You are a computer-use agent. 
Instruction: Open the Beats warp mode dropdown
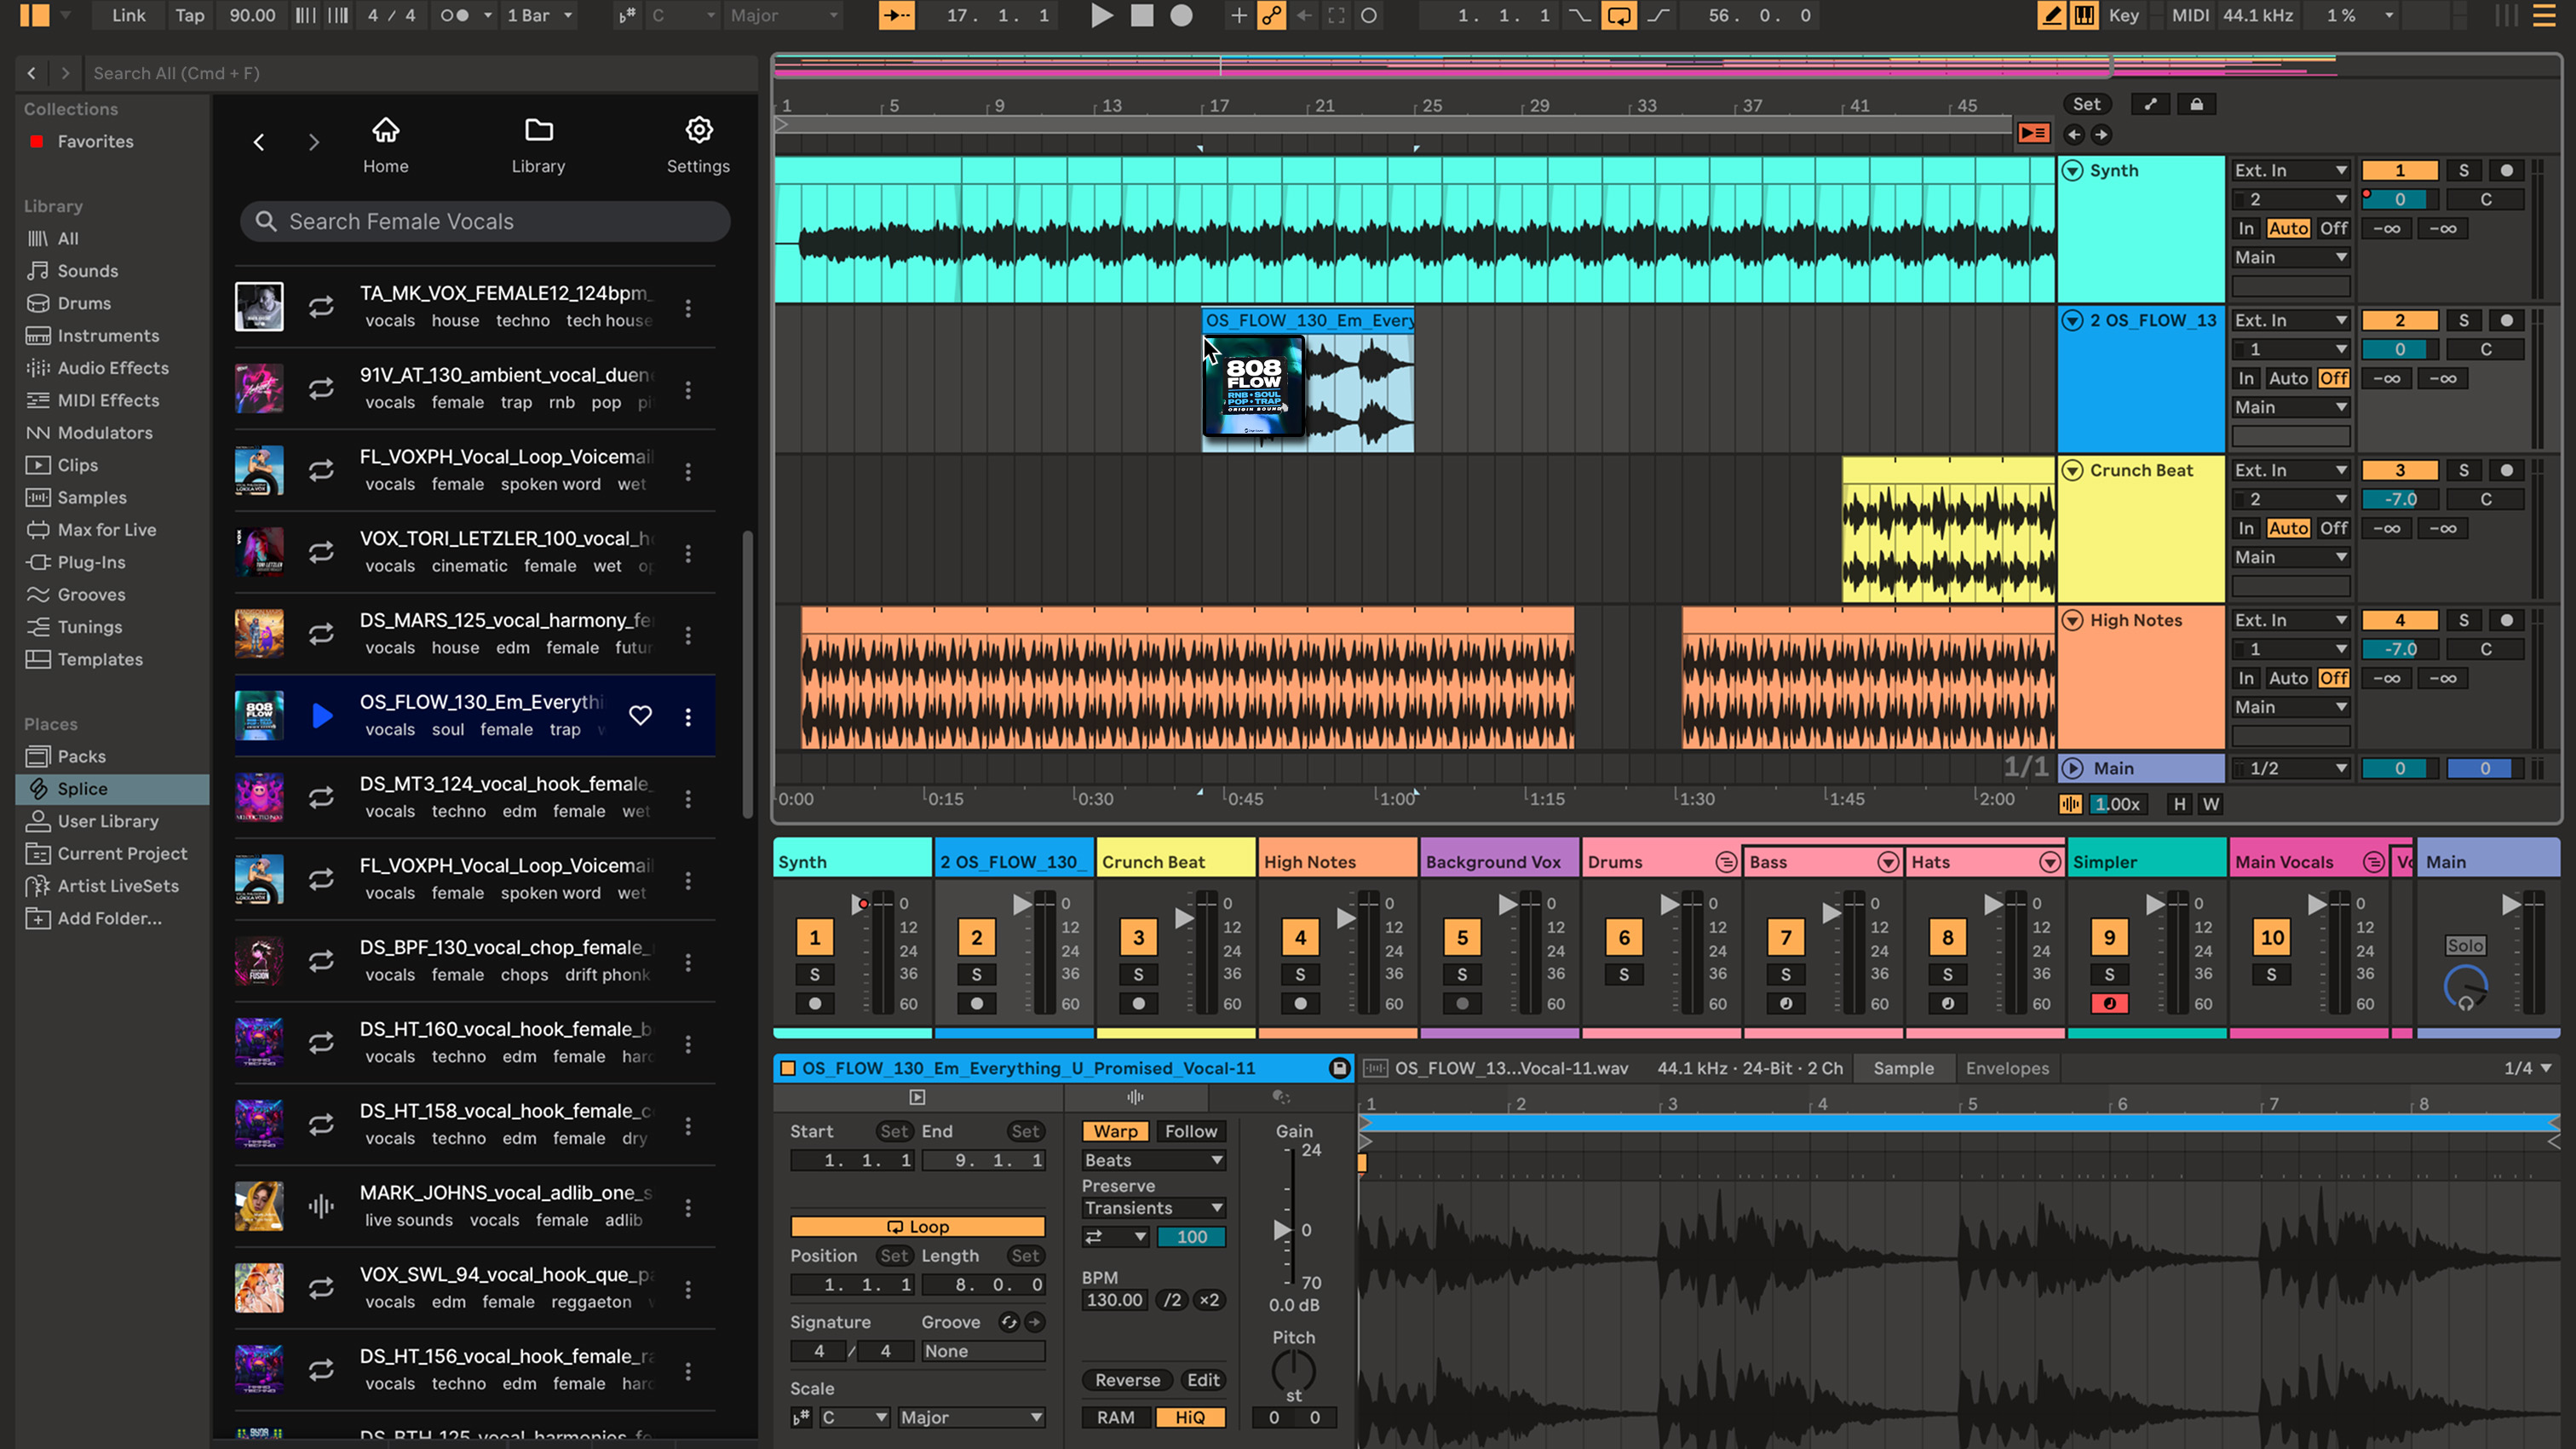tap(1152, 1160)
